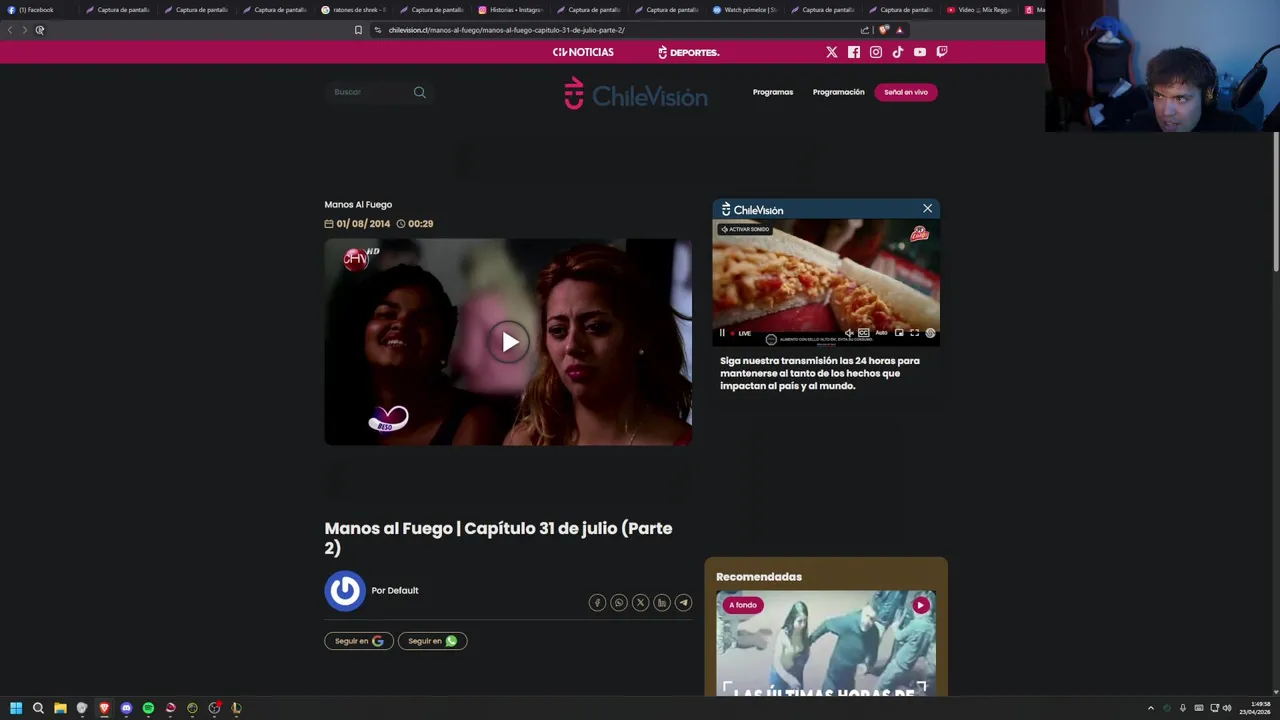The height and width of the screenshot is (720, 1280).
Task: Open the A fondo recommended thumbnail
Action: point(826,643)
